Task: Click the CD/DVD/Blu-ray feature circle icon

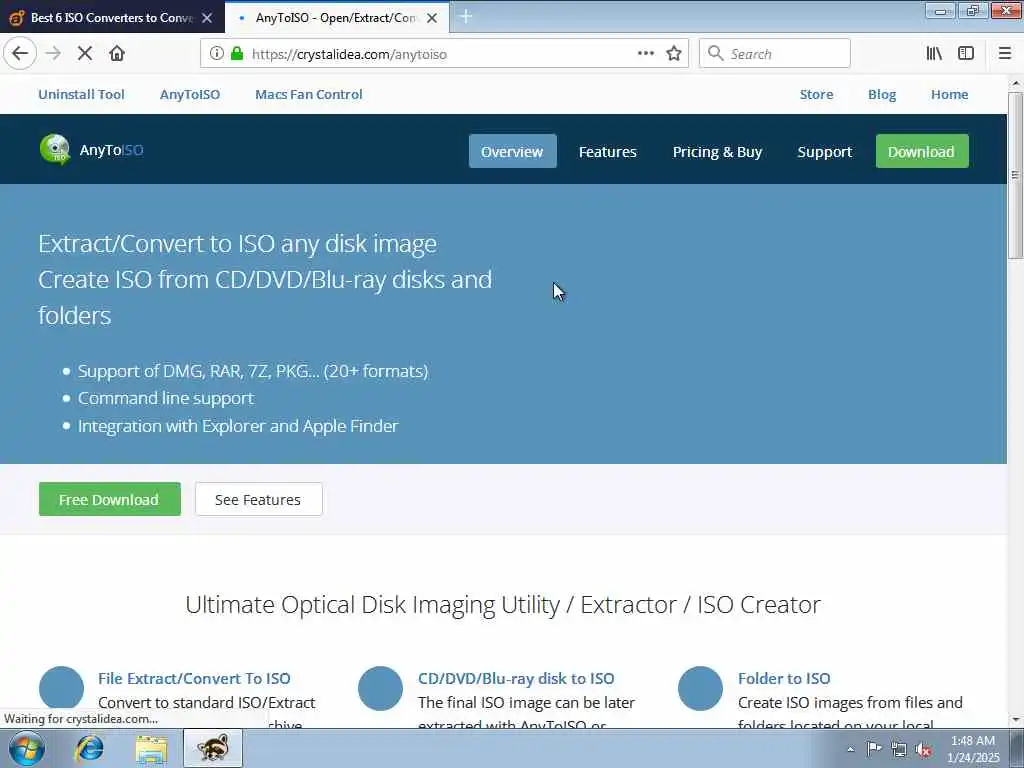Action: pyautogui.click(x=381, y=688)
